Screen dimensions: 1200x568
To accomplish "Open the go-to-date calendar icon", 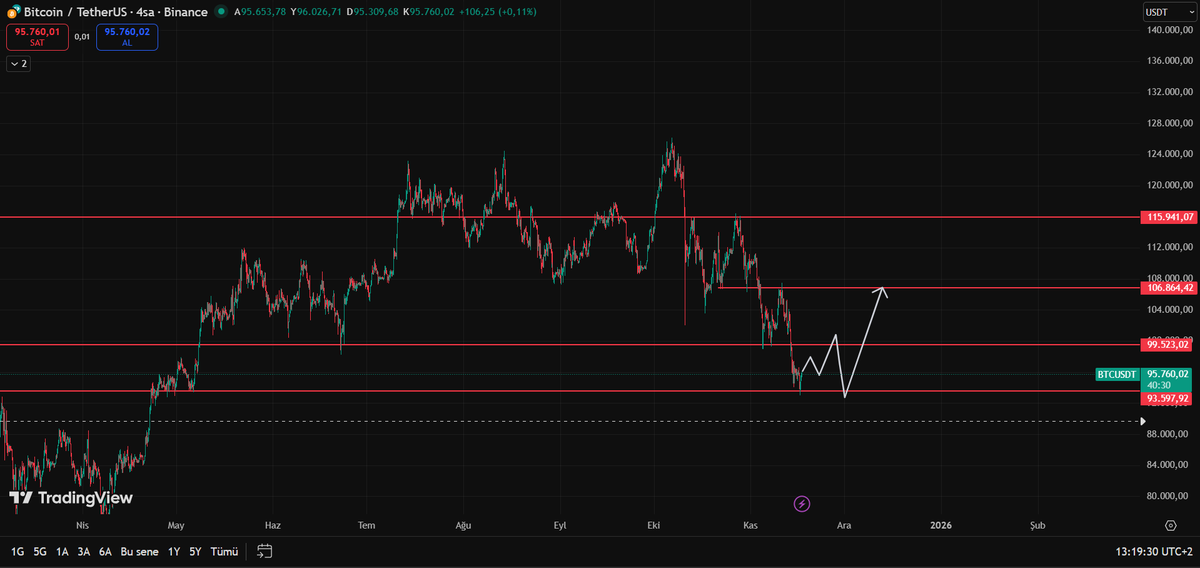I will click(x=265, y=551).
